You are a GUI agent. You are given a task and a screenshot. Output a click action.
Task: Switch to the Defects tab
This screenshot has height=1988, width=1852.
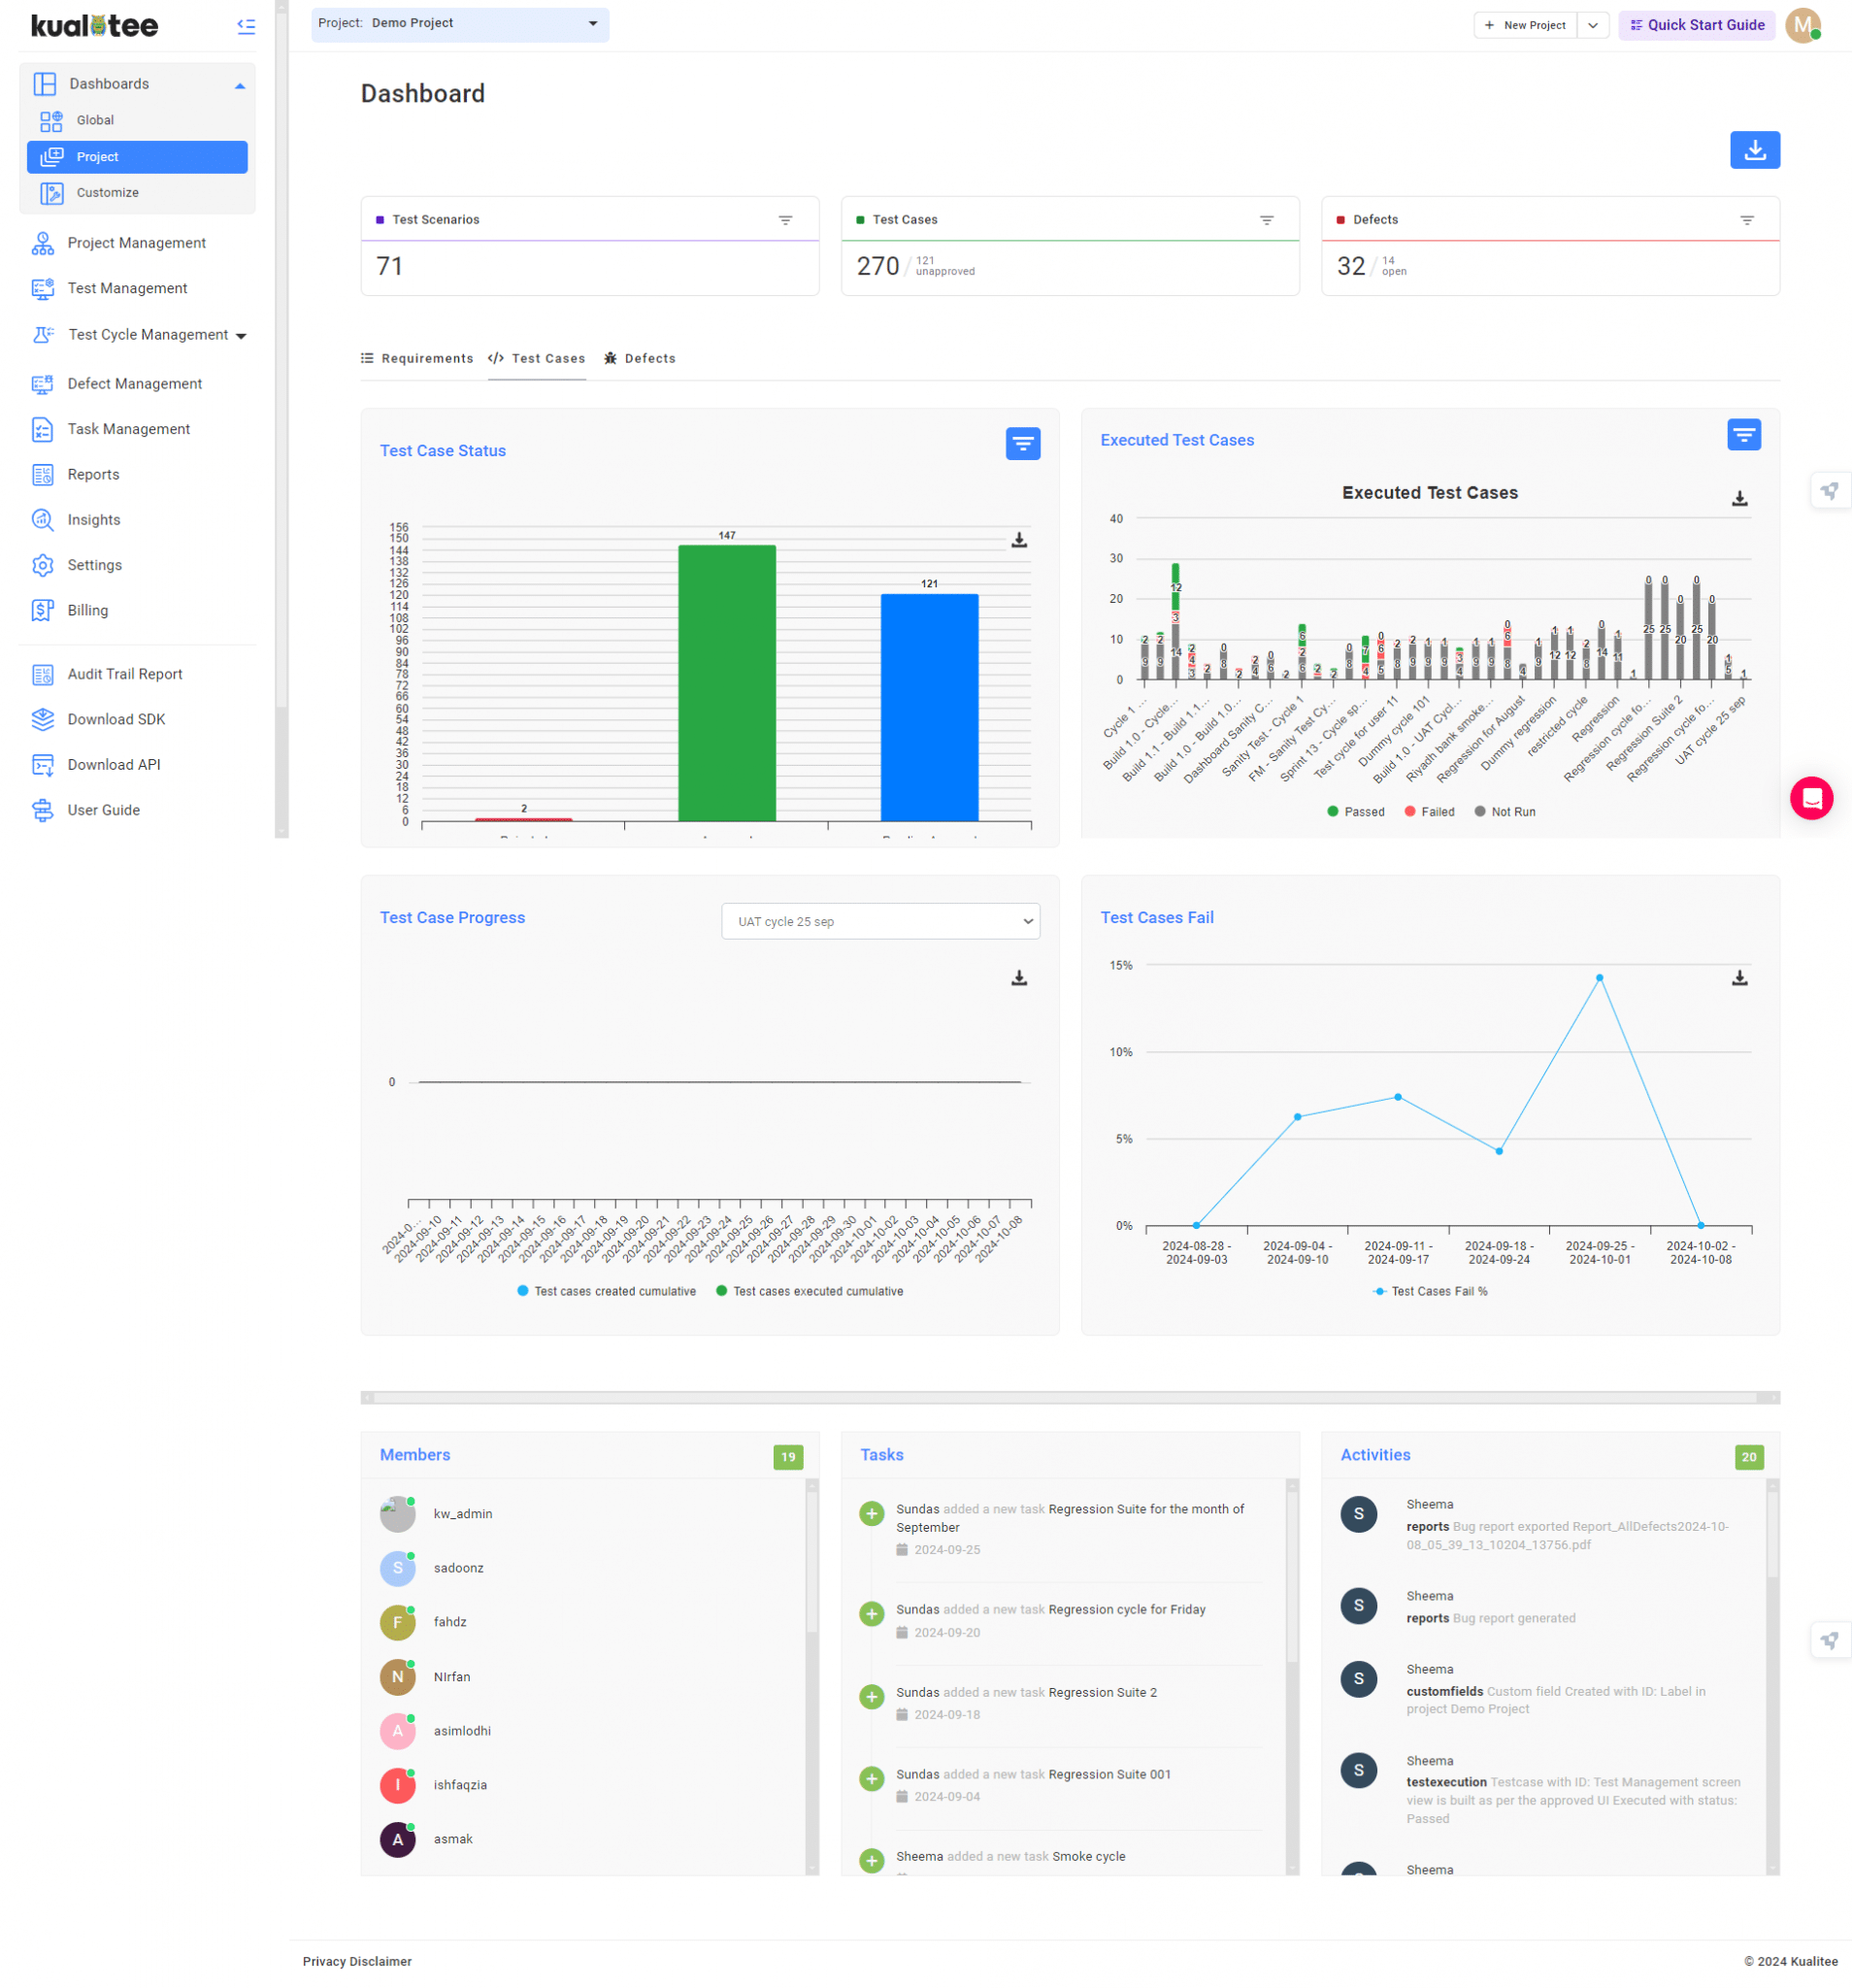pos(649,358)
